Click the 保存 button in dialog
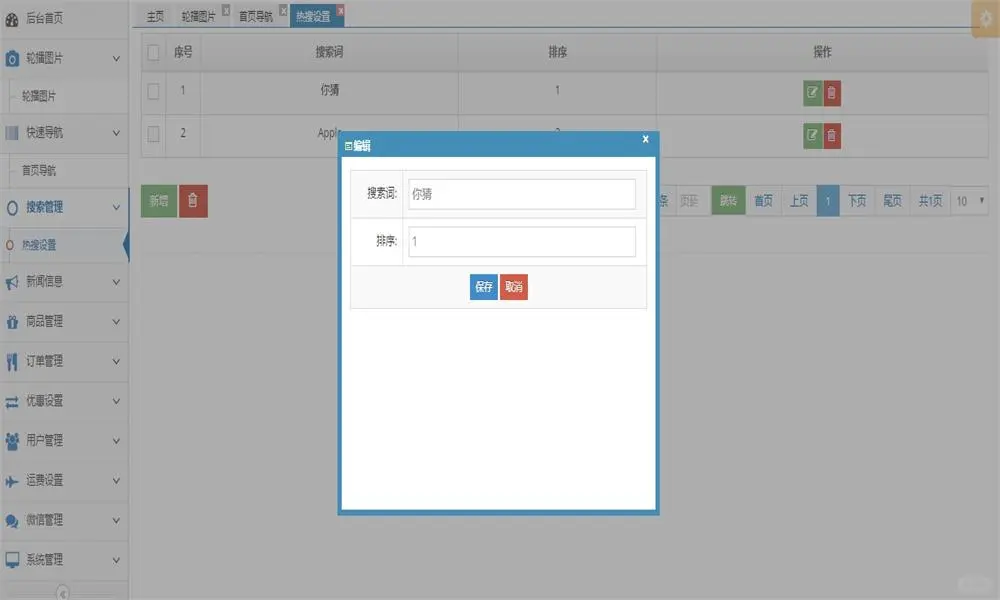Screen dimensions: 1000x600 pyautogui.click(x=484, y=287)
